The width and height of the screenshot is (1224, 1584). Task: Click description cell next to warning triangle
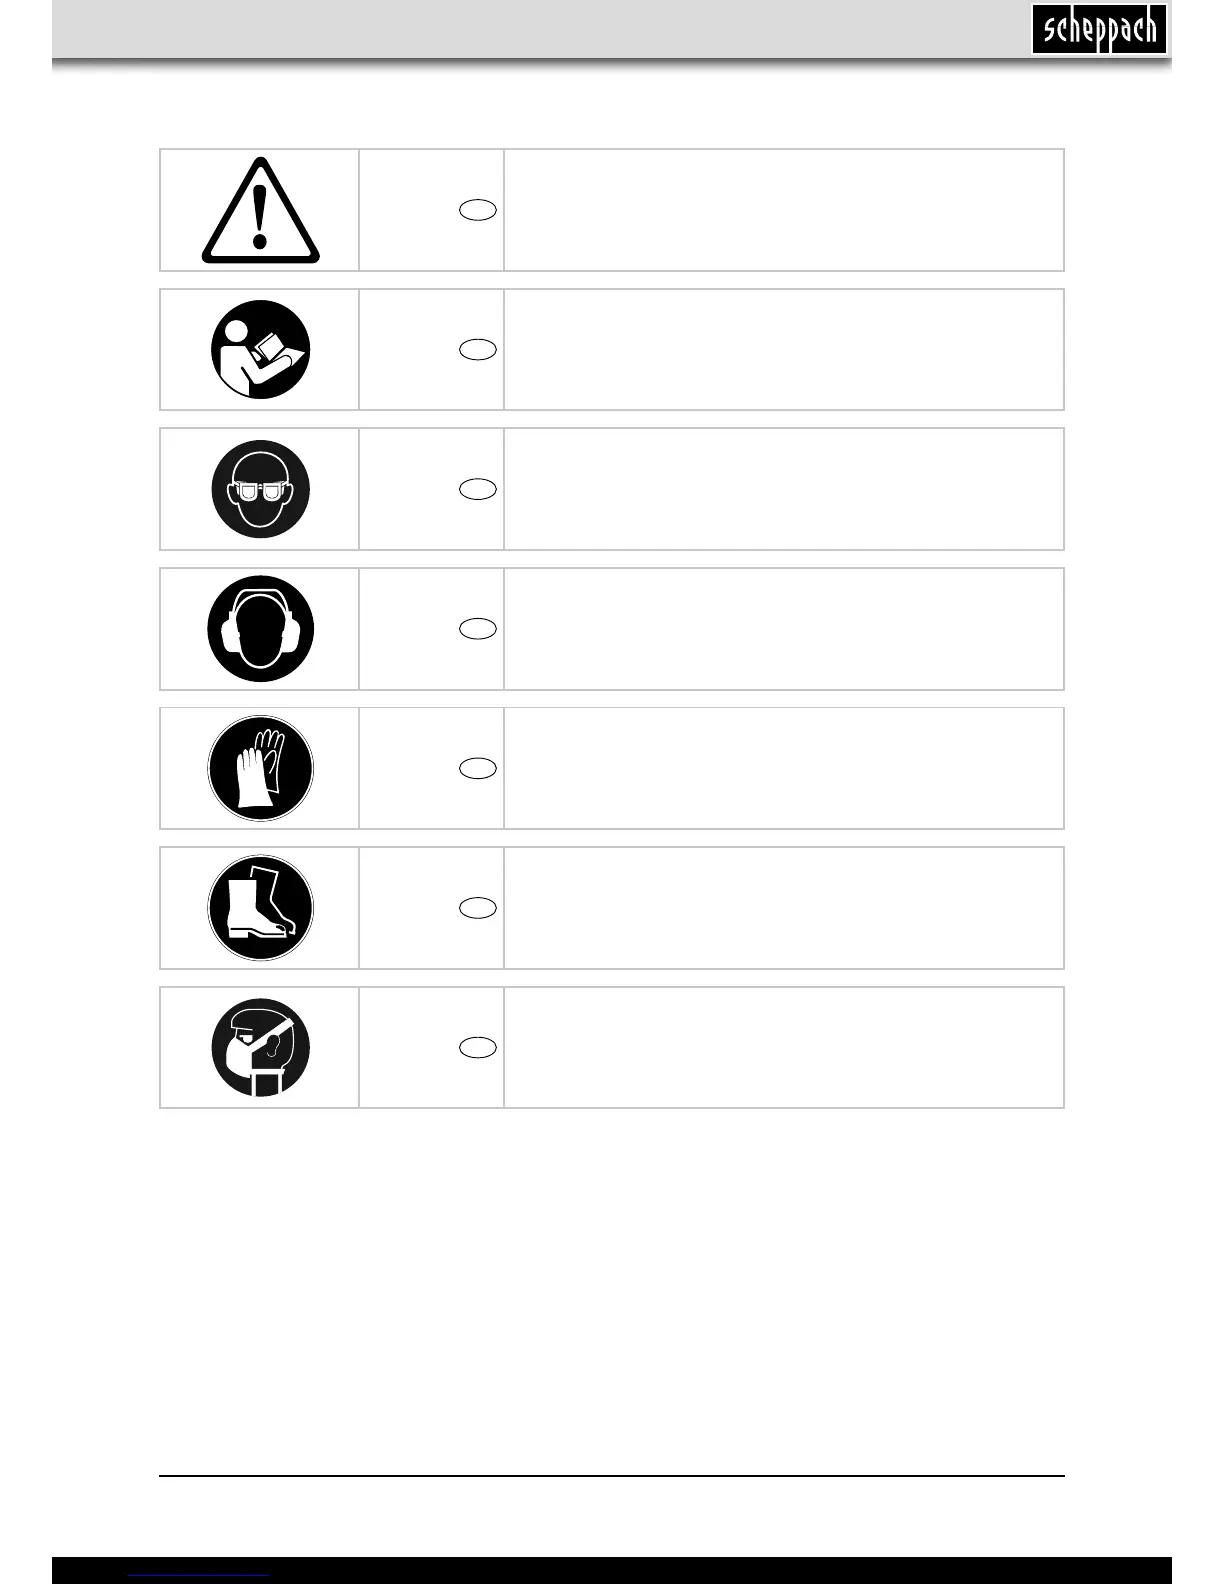(x=784, y=210)
